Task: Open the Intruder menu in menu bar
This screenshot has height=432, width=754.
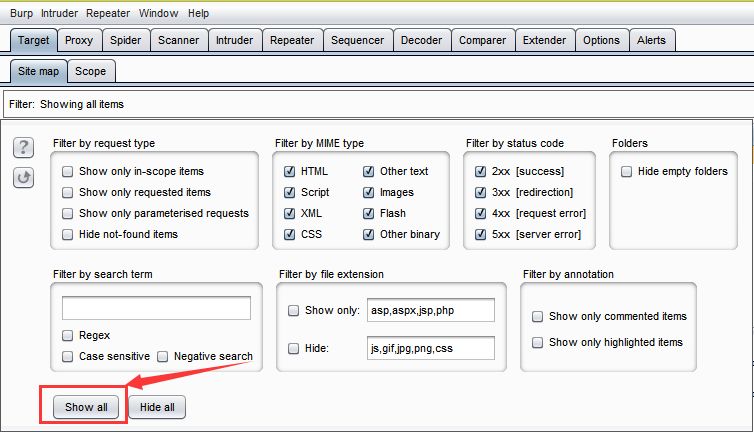Action: tap(59, 13)
